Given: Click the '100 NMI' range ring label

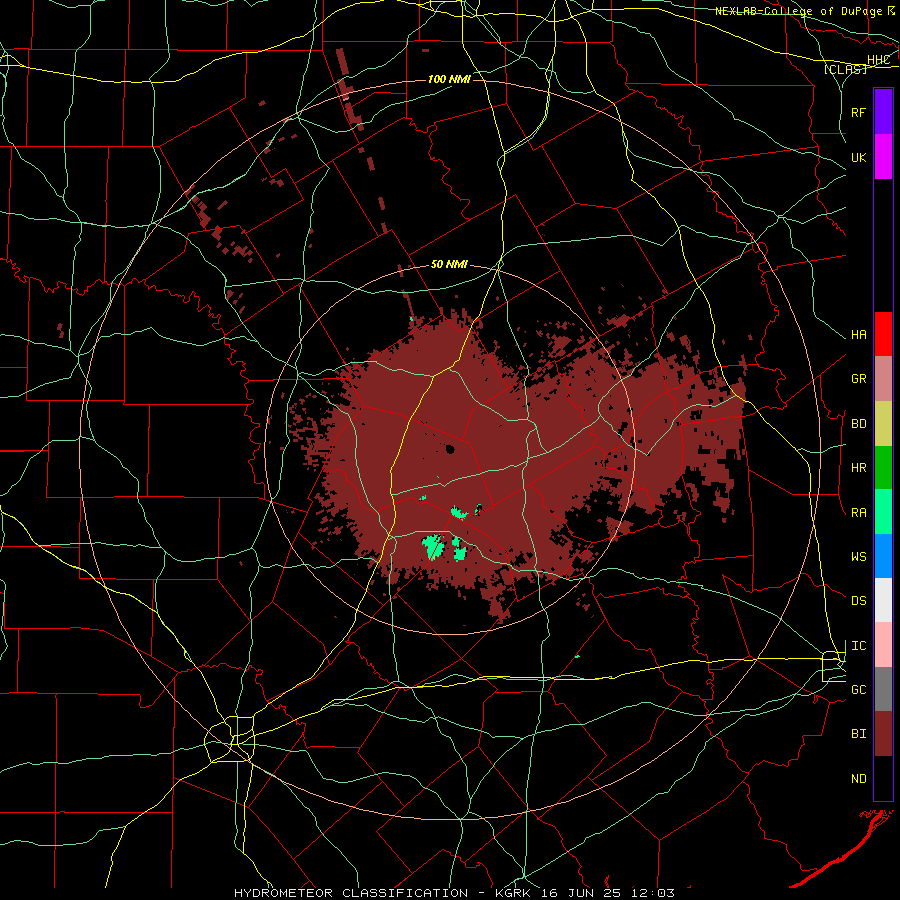Looking at the screenshot, I should tap(449, 79).
